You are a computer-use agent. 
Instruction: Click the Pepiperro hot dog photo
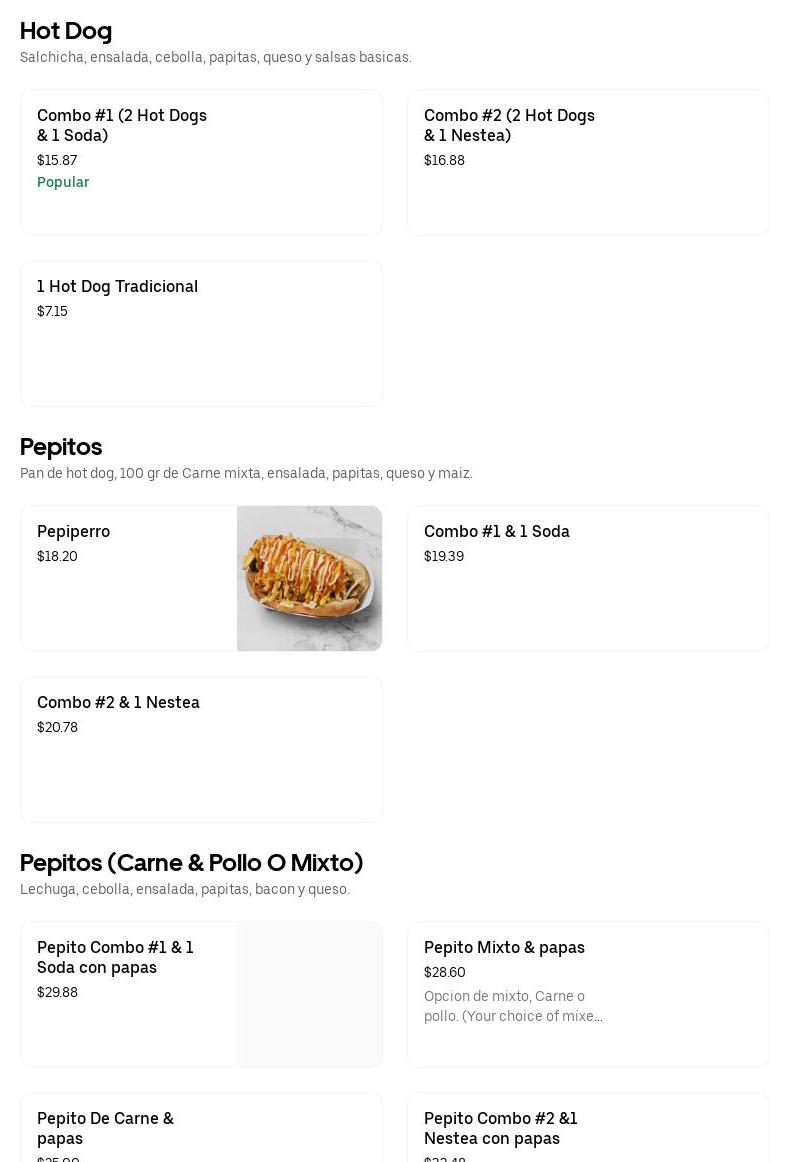[309, 578]
